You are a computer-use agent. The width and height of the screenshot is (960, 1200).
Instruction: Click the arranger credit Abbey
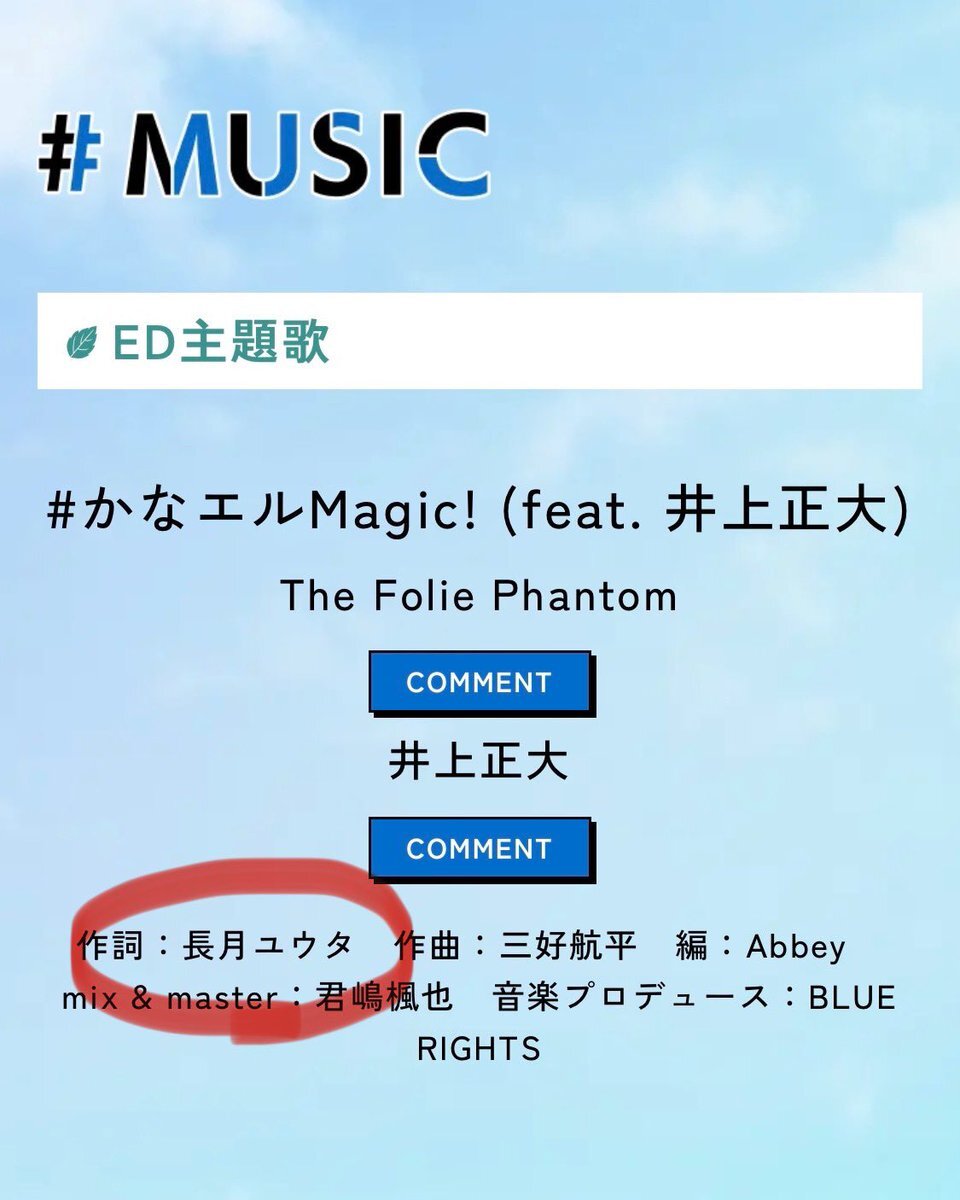tap(796, 946)
